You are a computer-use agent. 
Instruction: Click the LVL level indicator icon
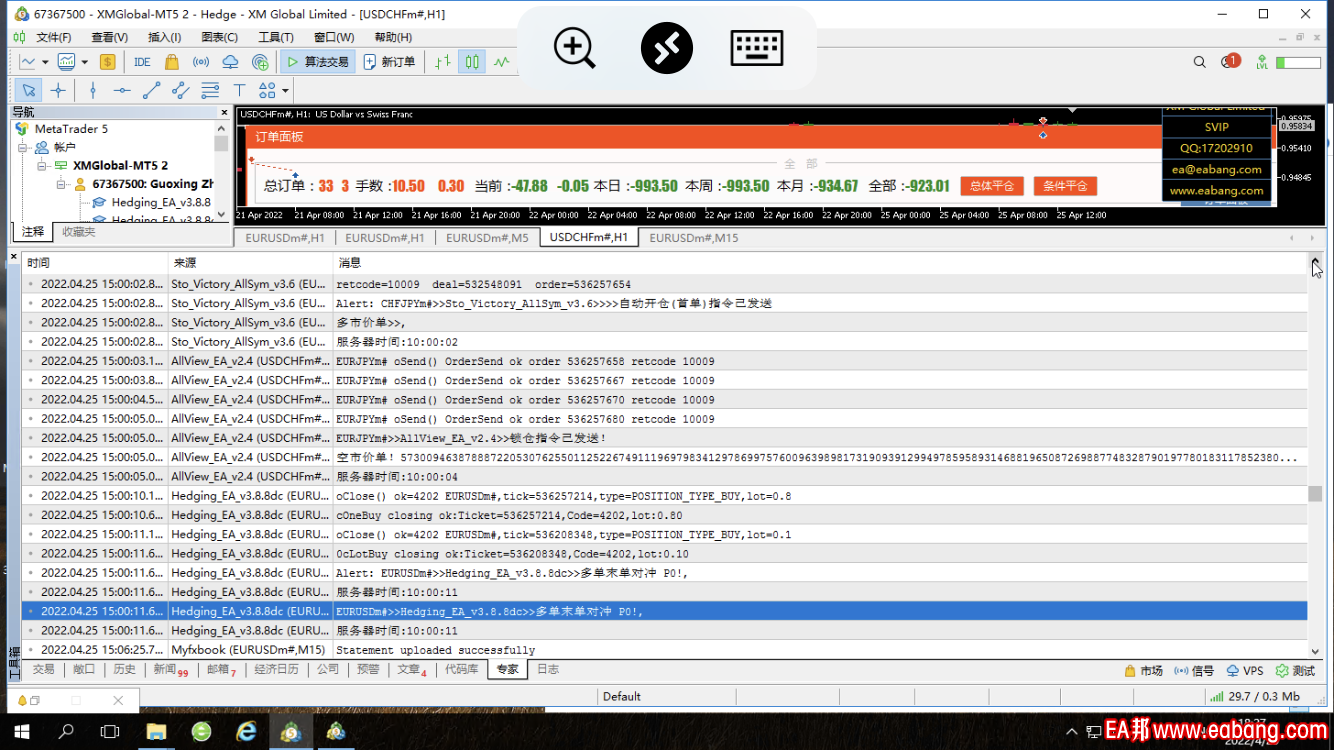1262,62
